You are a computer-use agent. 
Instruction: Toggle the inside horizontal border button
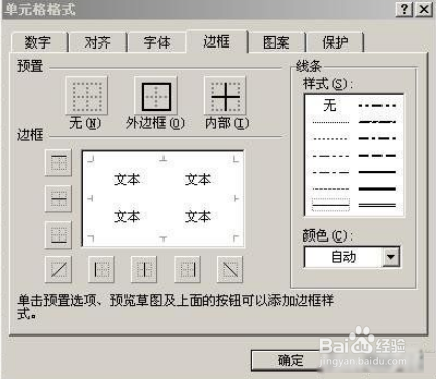tap(58, 199)
